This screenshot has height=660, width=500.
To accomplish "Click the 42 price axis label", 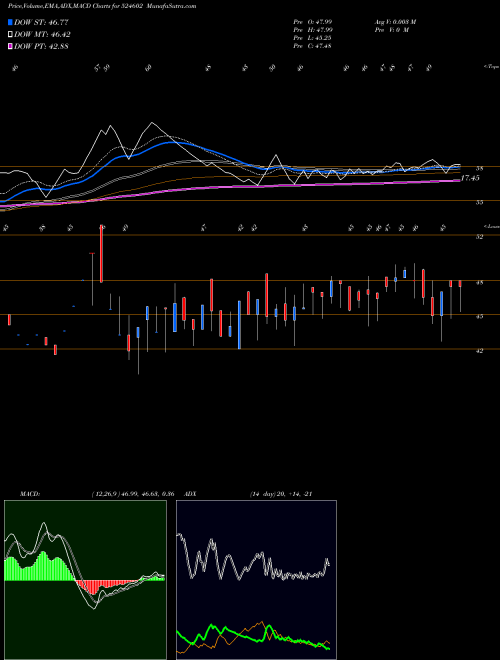I will pyautogui.click(x=479, y=350).
